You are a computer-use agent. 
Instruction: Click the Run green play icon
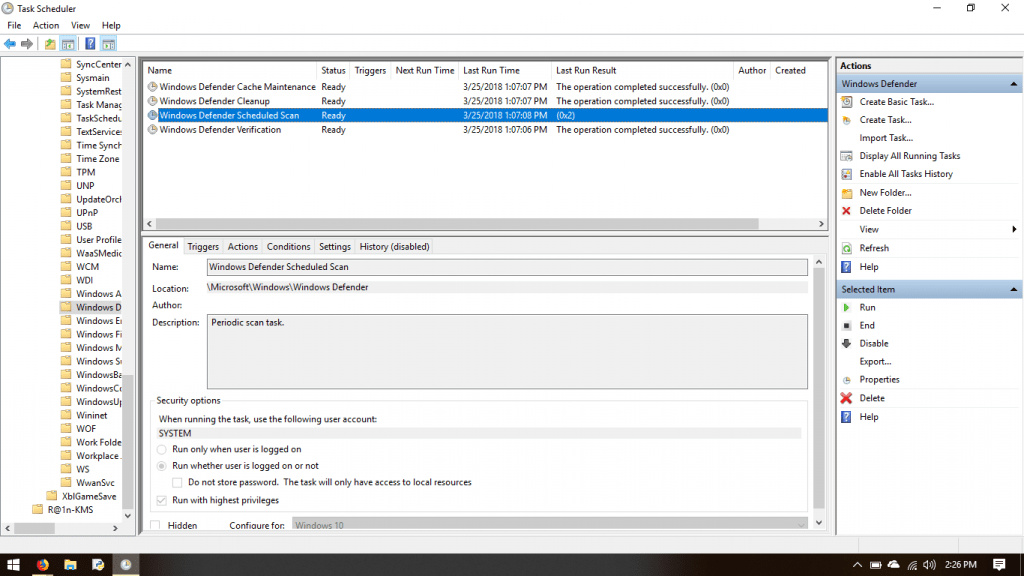[847, 308]
